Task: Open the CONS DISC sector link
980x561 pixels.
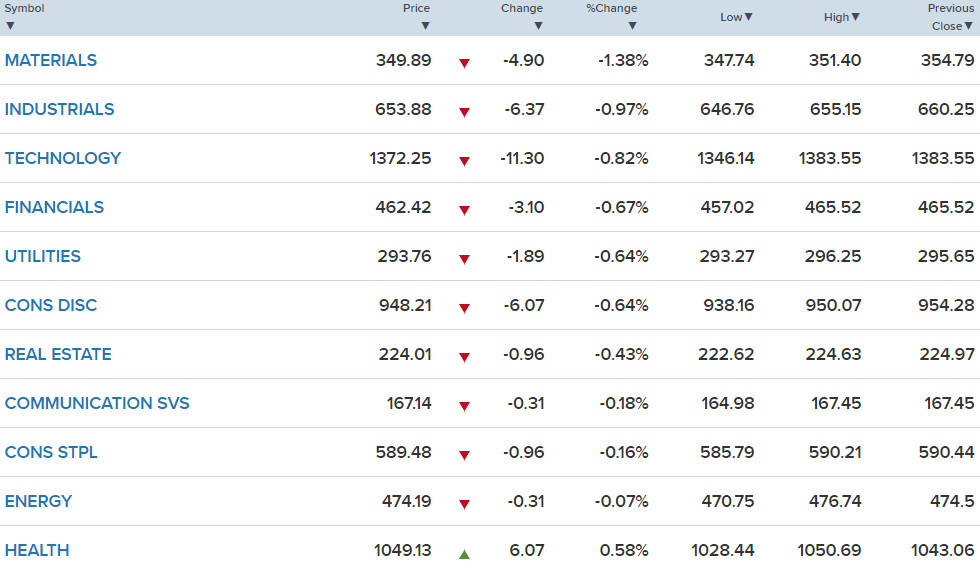Action: pyautogui.click(x=51, y=305)
